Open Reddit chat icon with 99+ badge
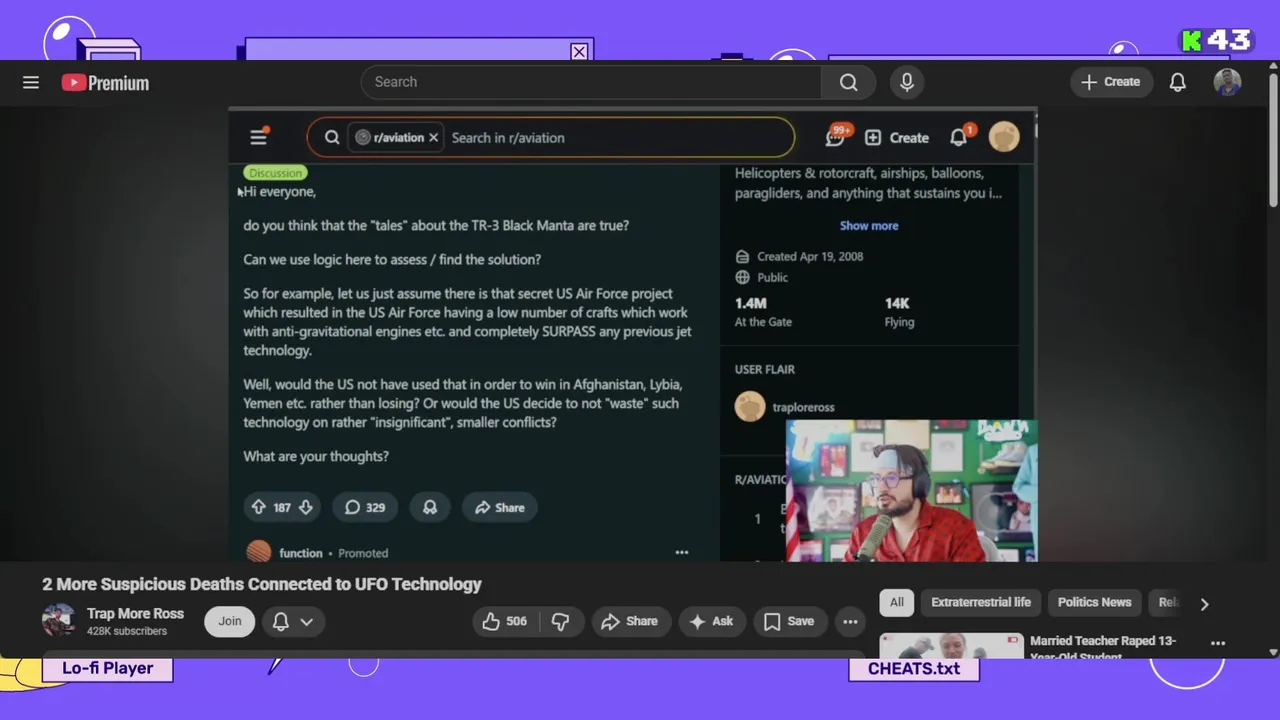Image resolution: width=1280 pixels, height=720 pixels. click(x=836, y=137)
